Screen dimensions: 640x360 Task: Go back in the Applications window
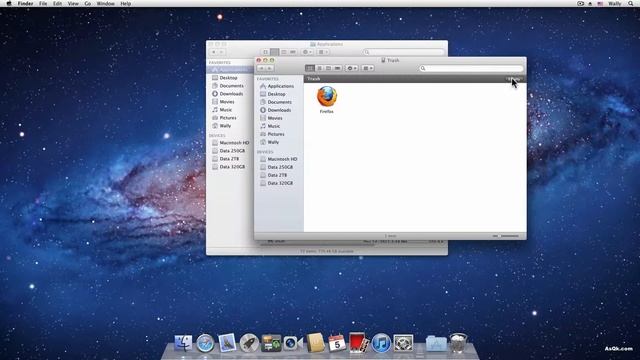pyautogui.click(x=213, y=52)
